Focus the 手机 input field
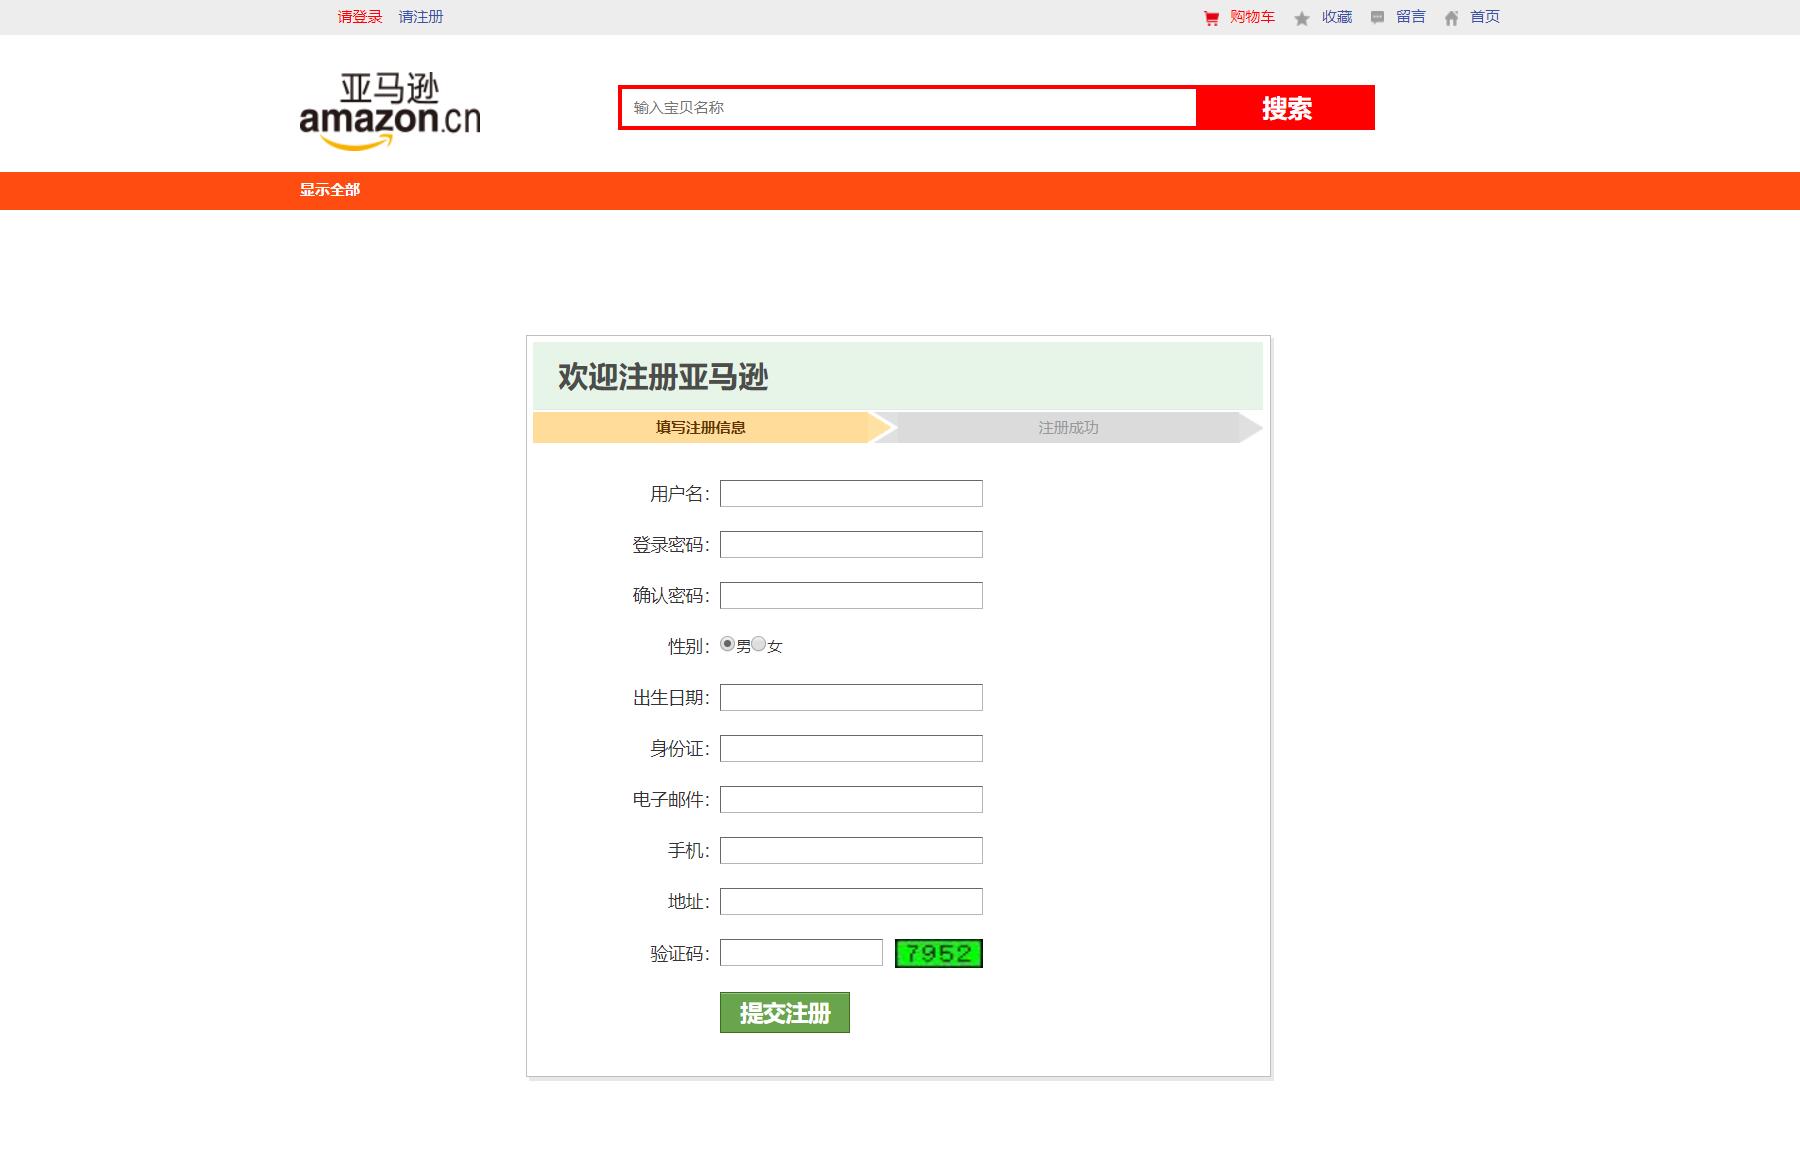Viewport: 1800px width, 1172px height. [x=851, y=851]
